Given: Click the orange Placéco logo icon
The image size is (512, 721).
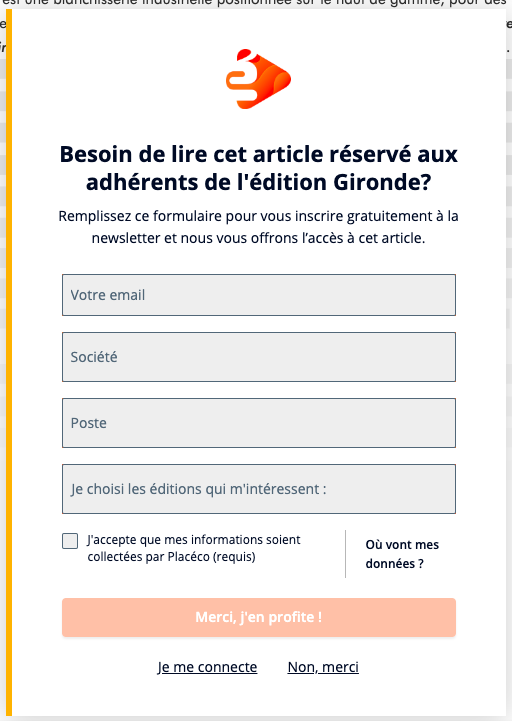Looking at the screenshot, I should 259,79.
